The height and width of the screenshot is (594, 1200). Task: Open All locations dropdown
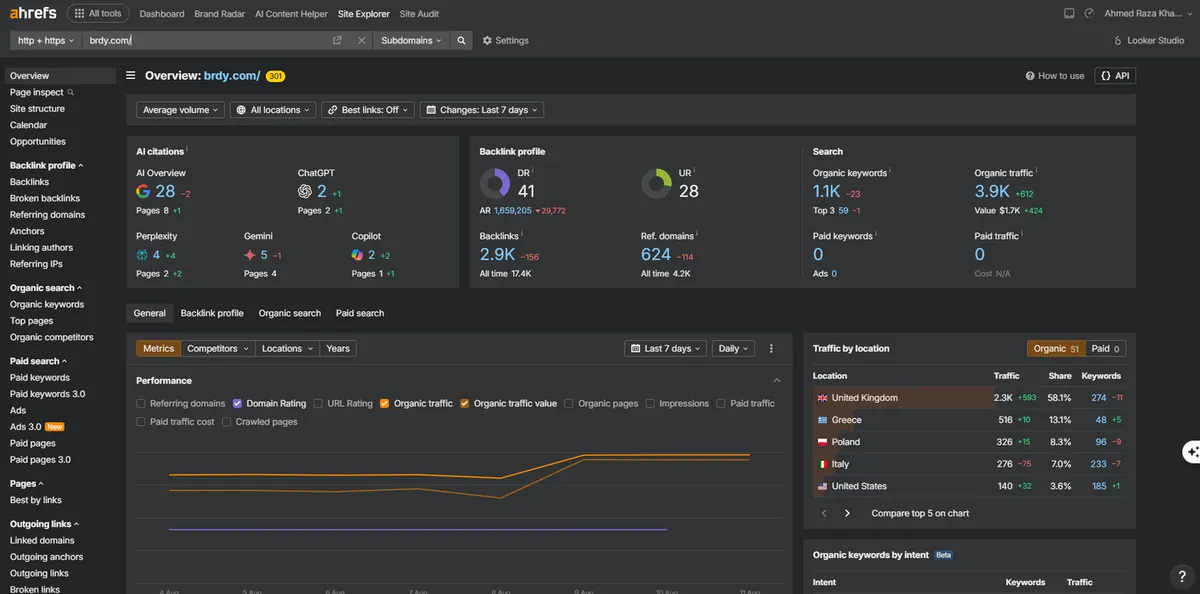[x=273, y=110]
